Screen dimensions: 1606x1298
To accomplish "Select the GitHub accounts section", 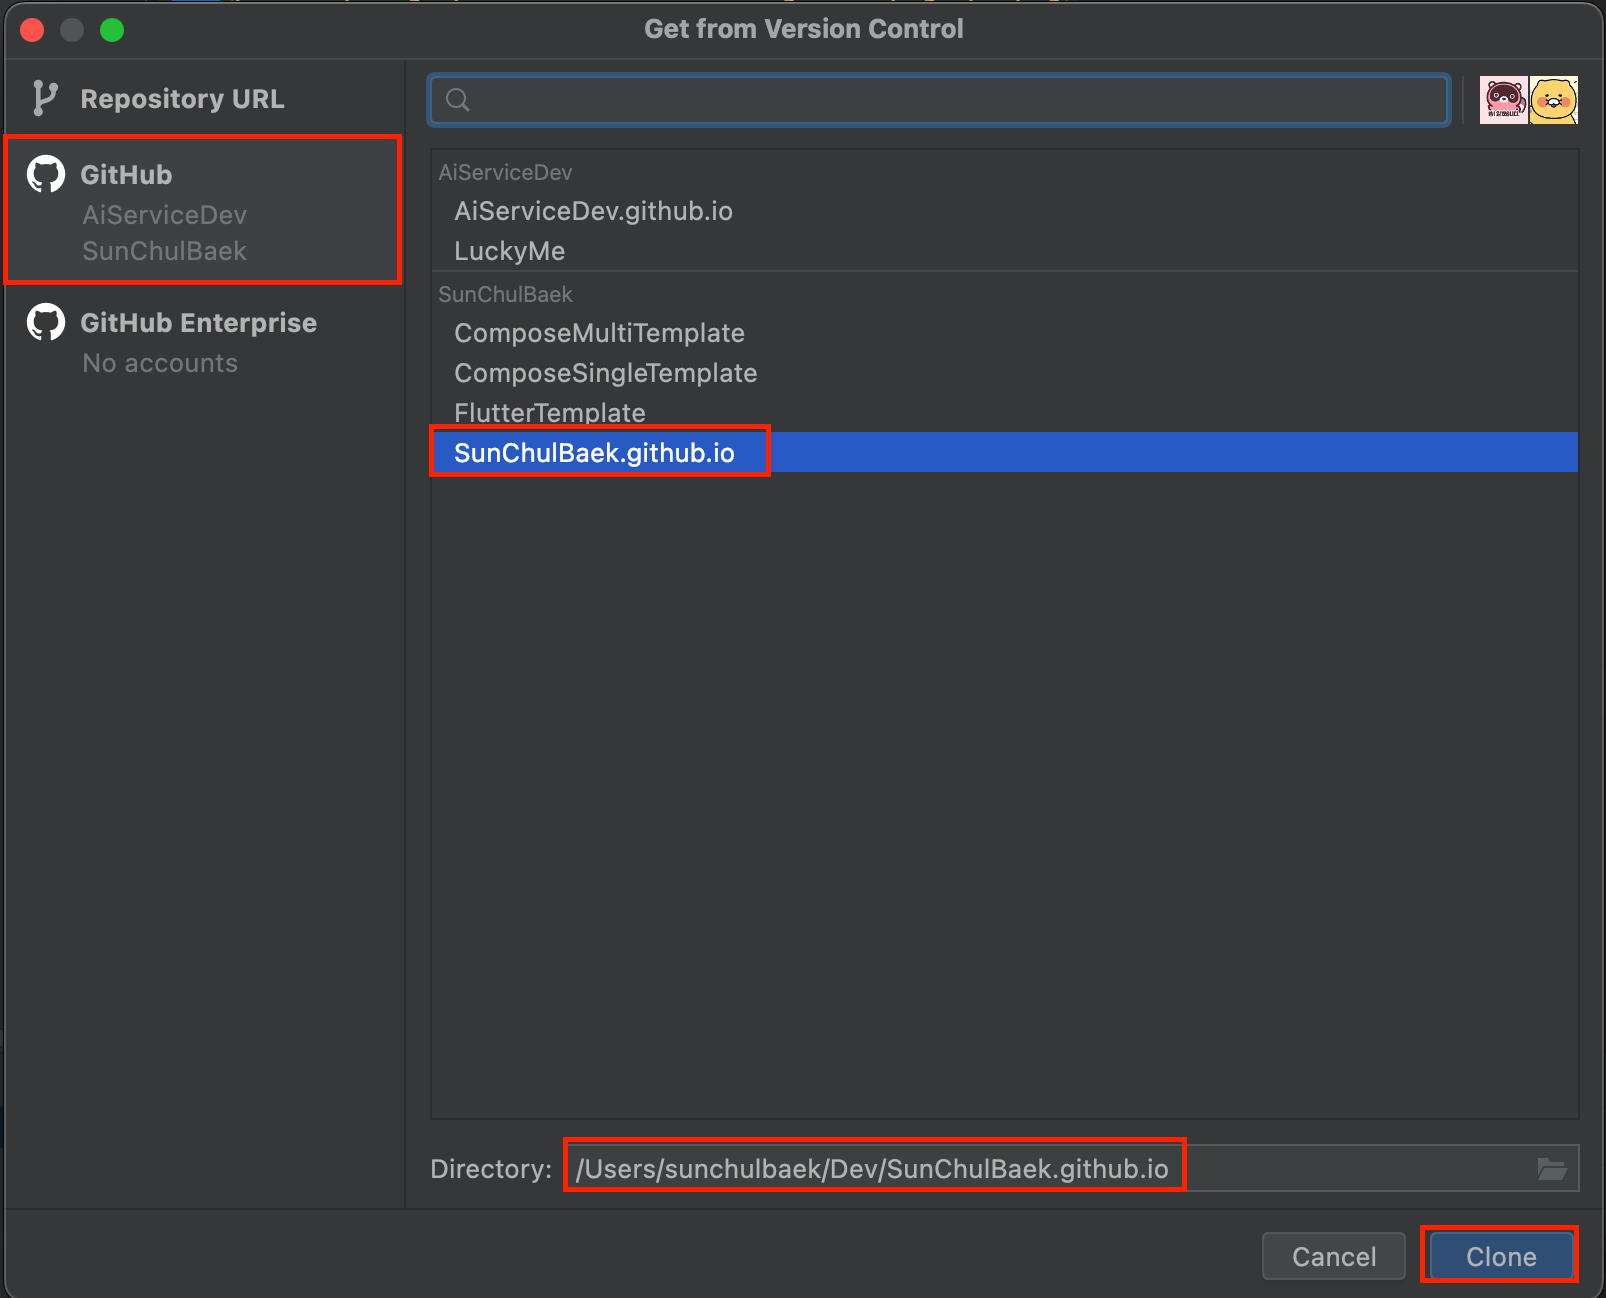I will pyautogui.click(x=204, y=210).
